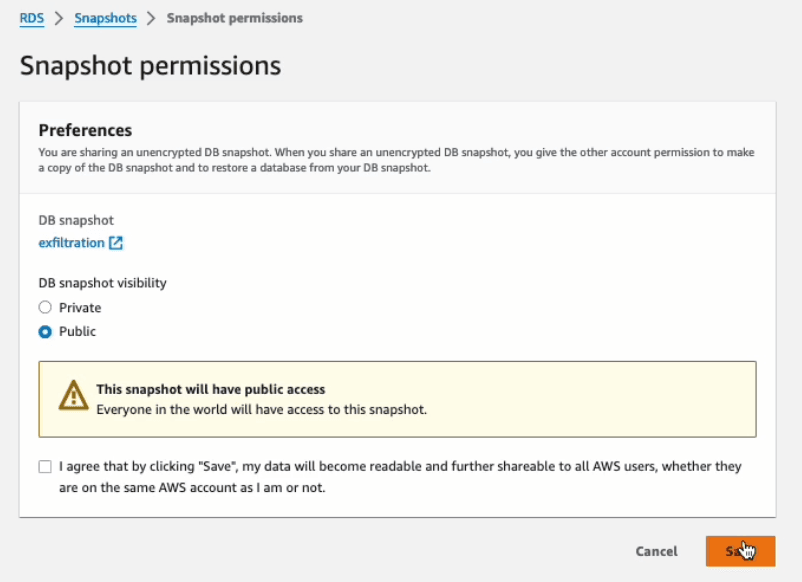
Task: Navigate to the Snapshots breadcrumb link
Action: point(104,18)
